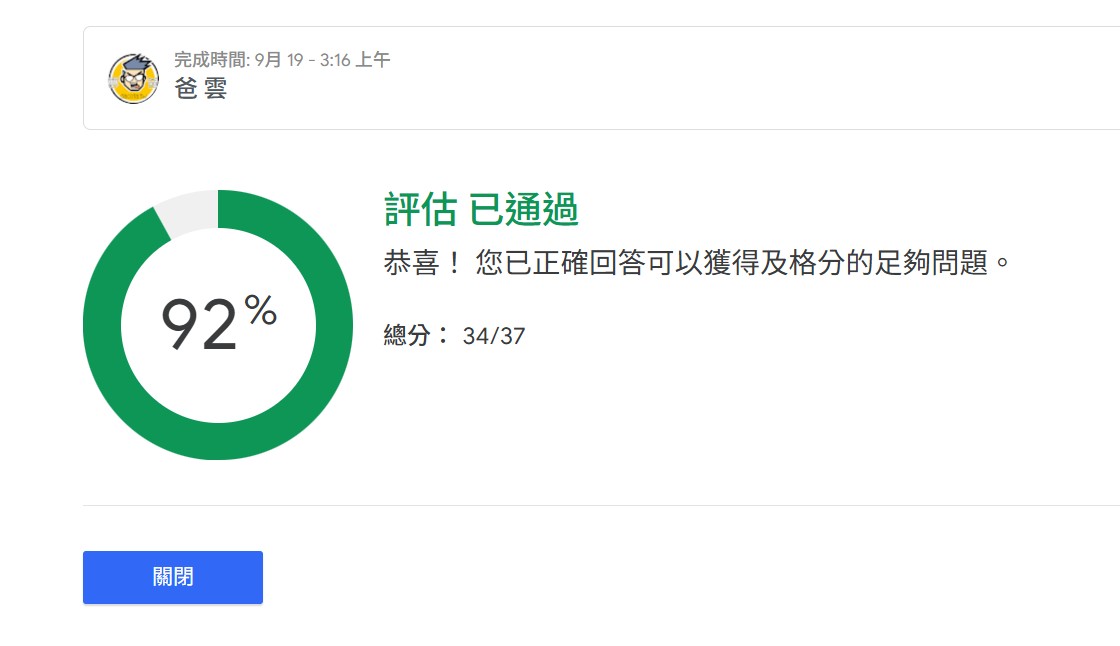Click the number 92 inside the ring

pos(200,325)
